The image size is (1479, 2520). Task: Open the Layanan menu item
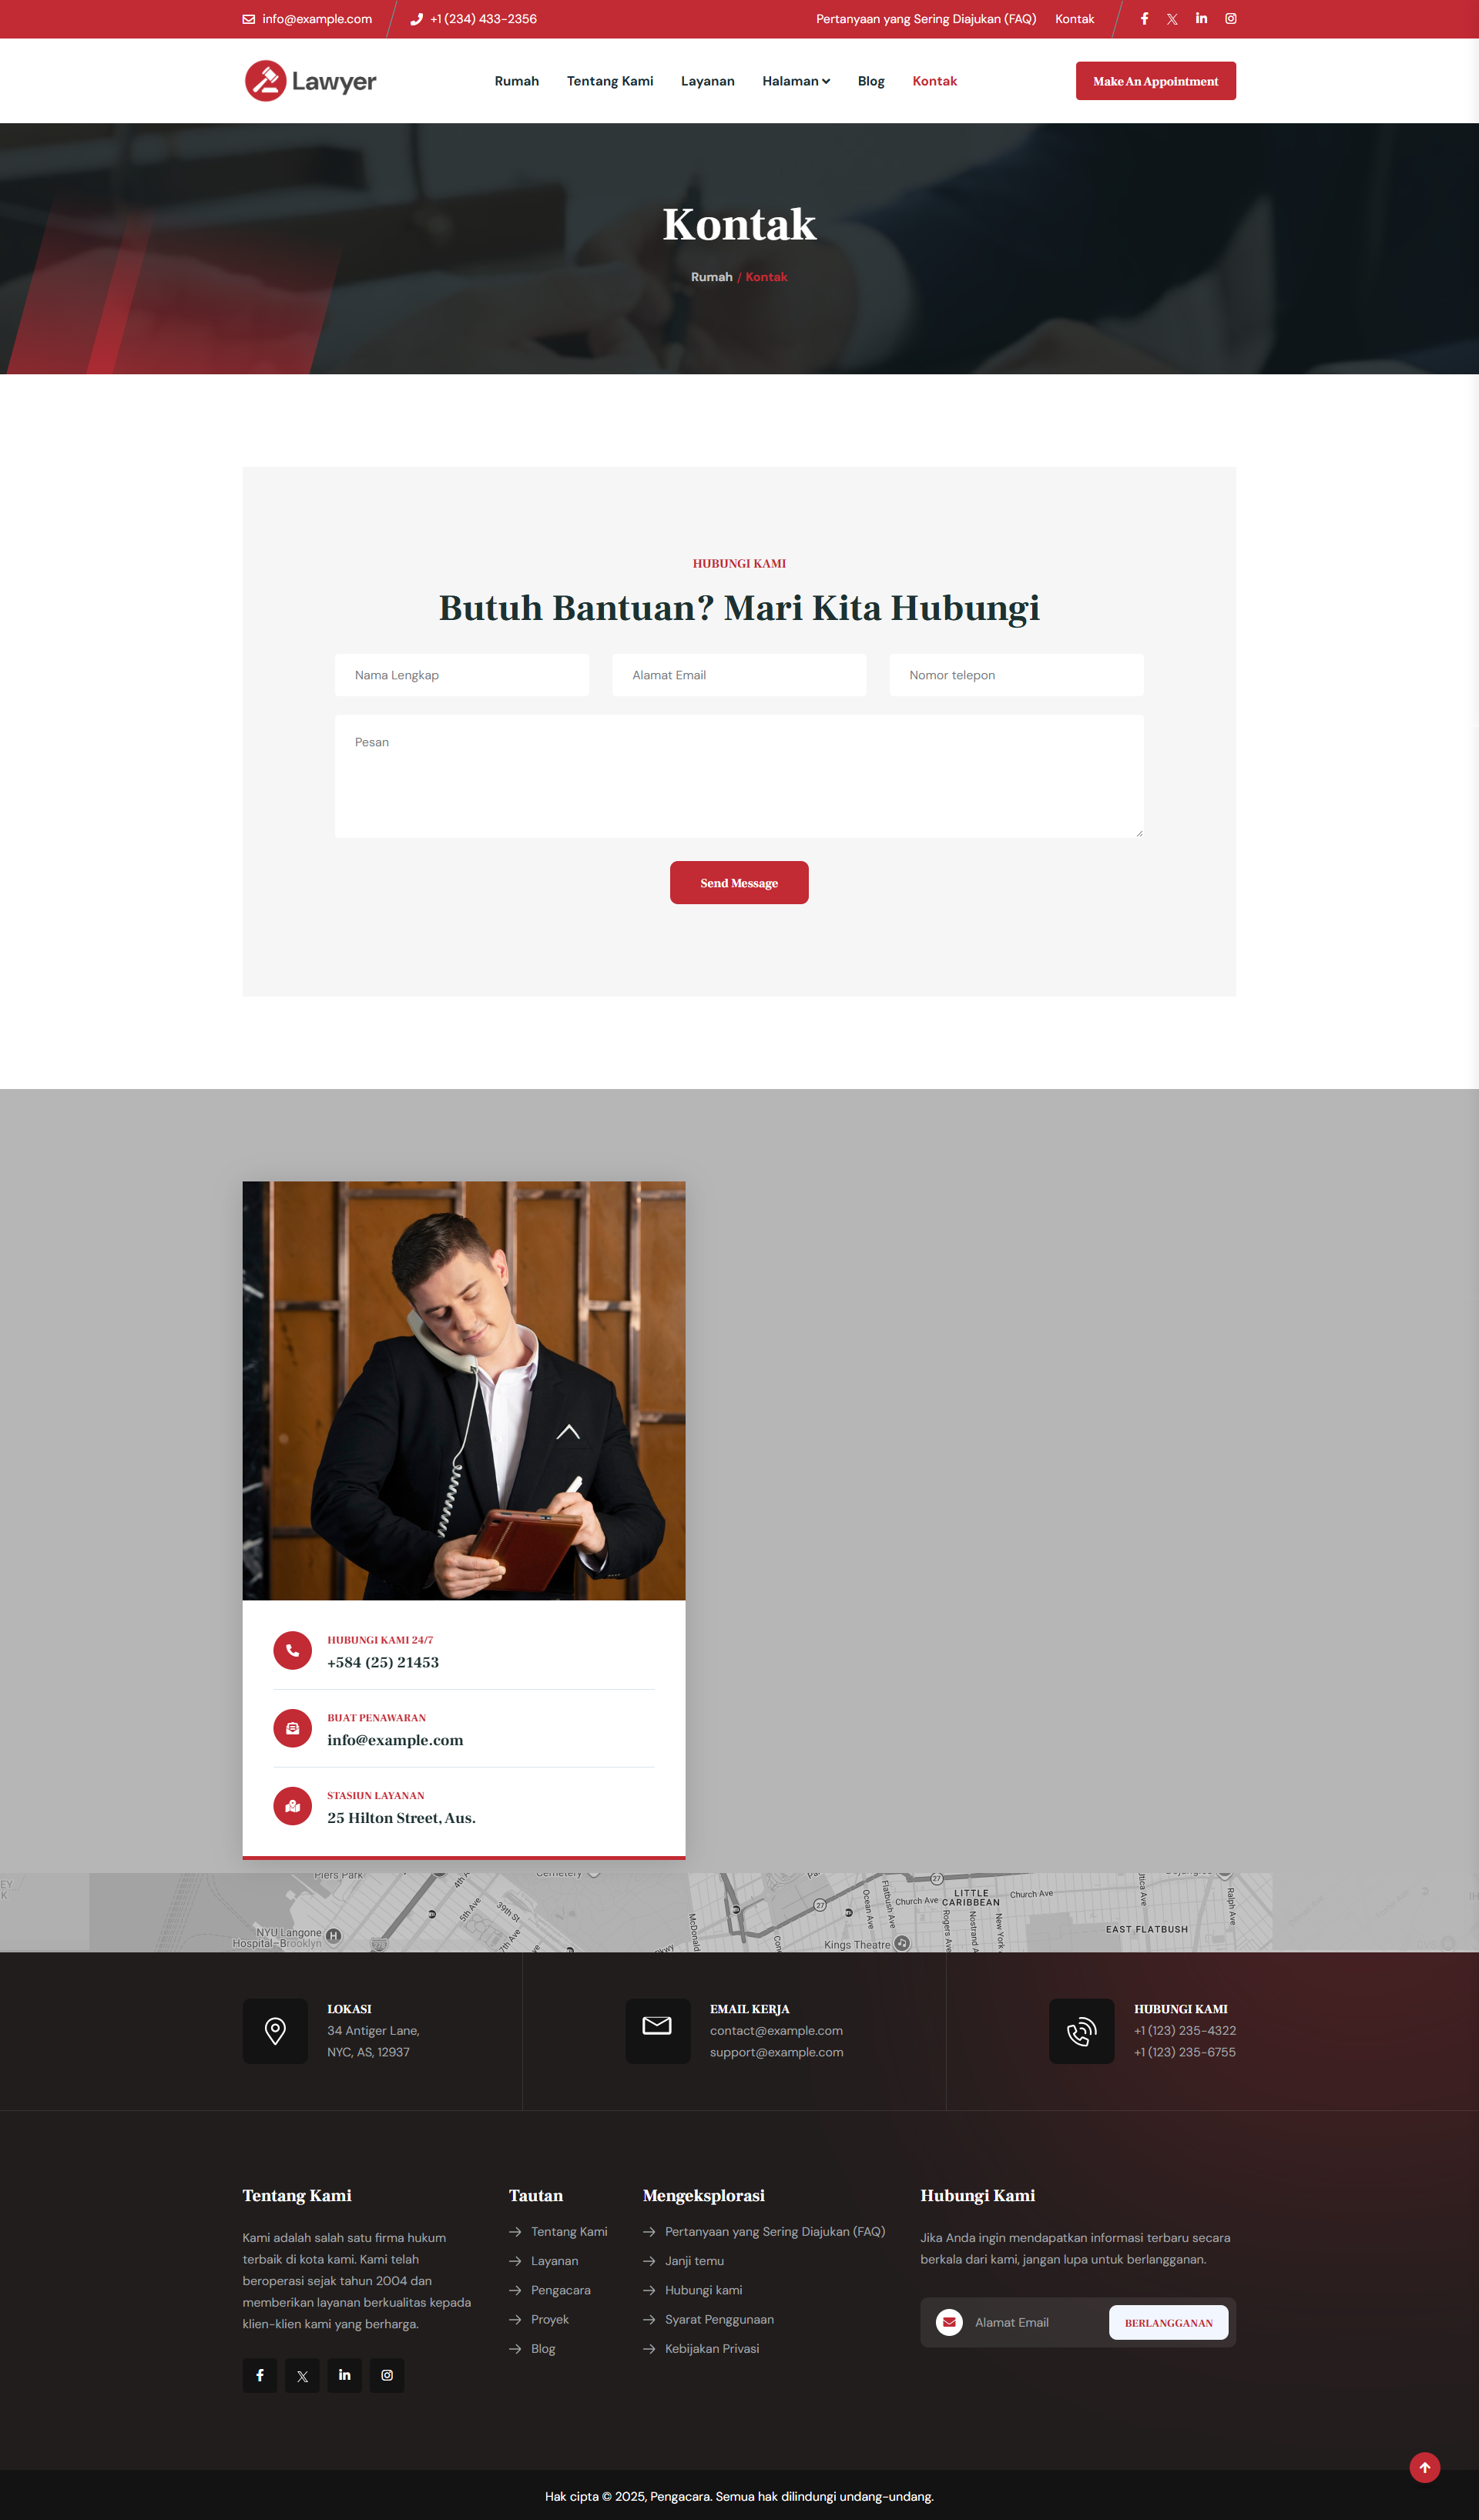pos(708,81)
